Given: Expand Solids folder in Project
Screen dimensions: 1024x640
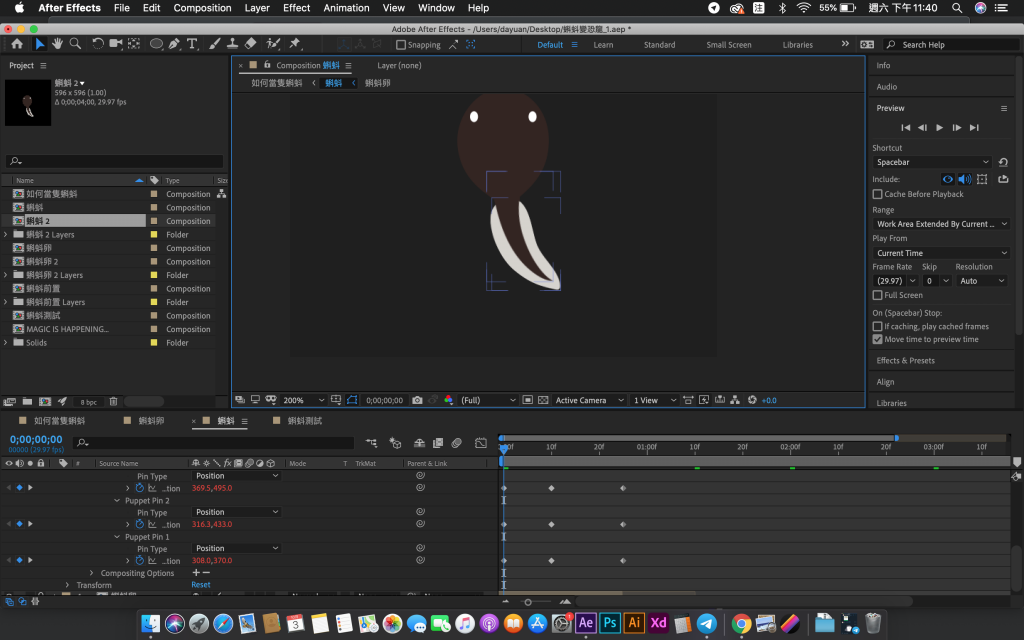Looking at the screenshot, I should (x=6, y=343).
